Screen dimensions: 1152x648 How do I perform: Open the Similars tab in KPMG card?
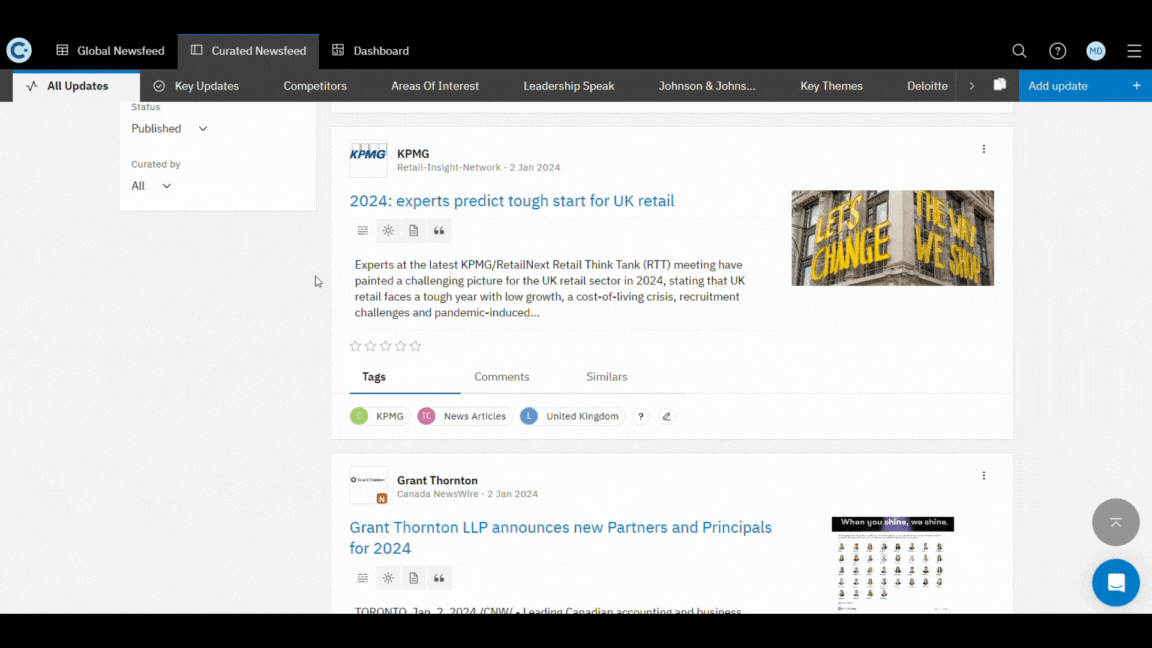607,377
